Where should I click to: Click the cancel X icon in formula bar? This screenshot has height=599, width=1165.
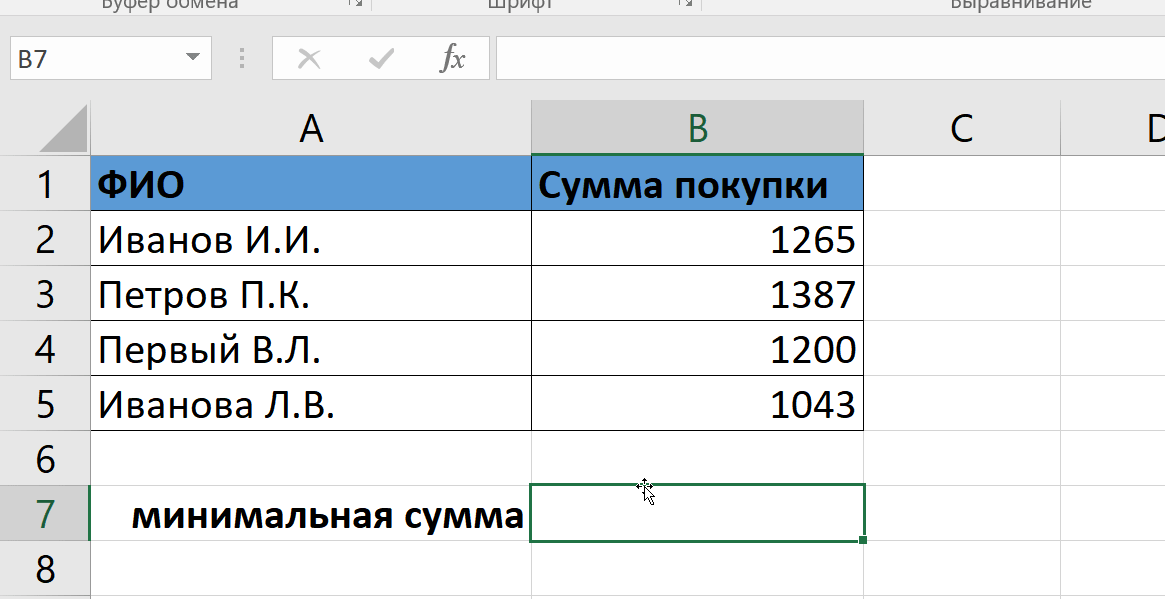coord(309,58)
